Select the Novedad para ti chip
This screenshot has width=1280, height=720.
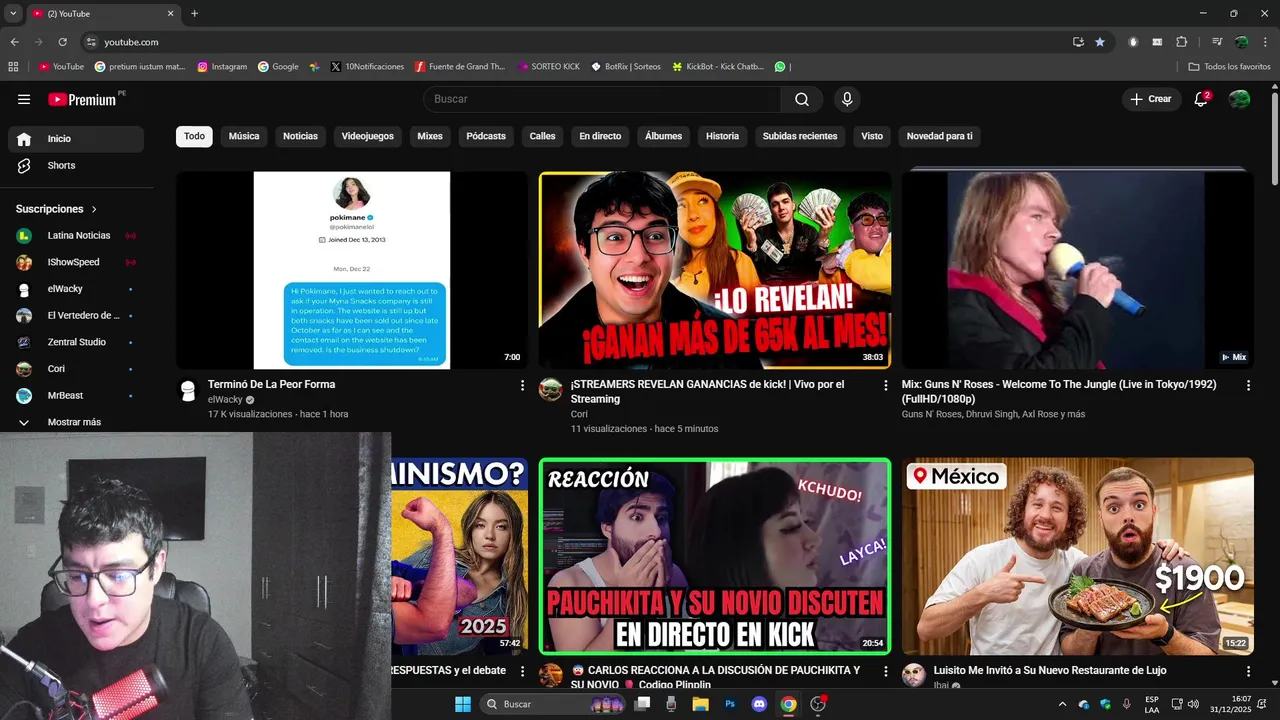(940, 136)
